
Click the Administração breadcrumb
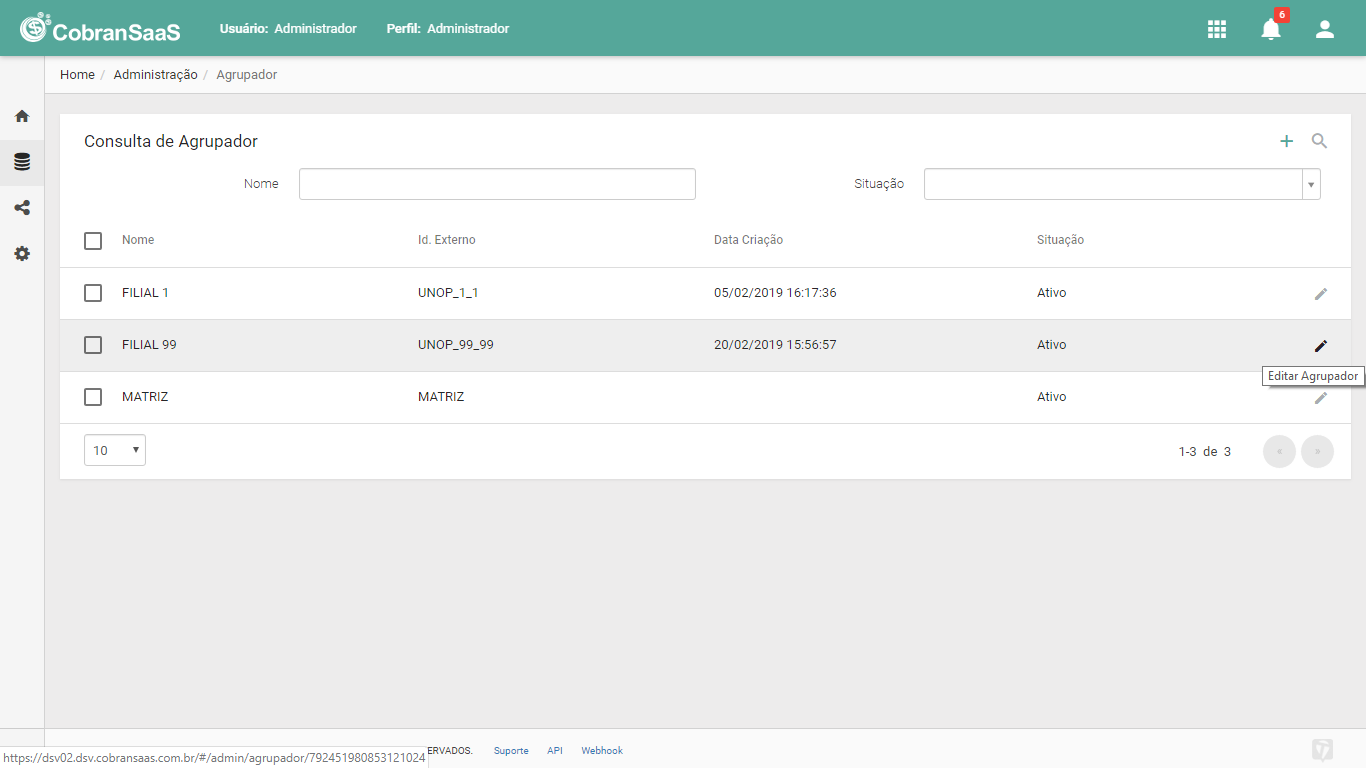pyautogui.click(x=155, y=75)
